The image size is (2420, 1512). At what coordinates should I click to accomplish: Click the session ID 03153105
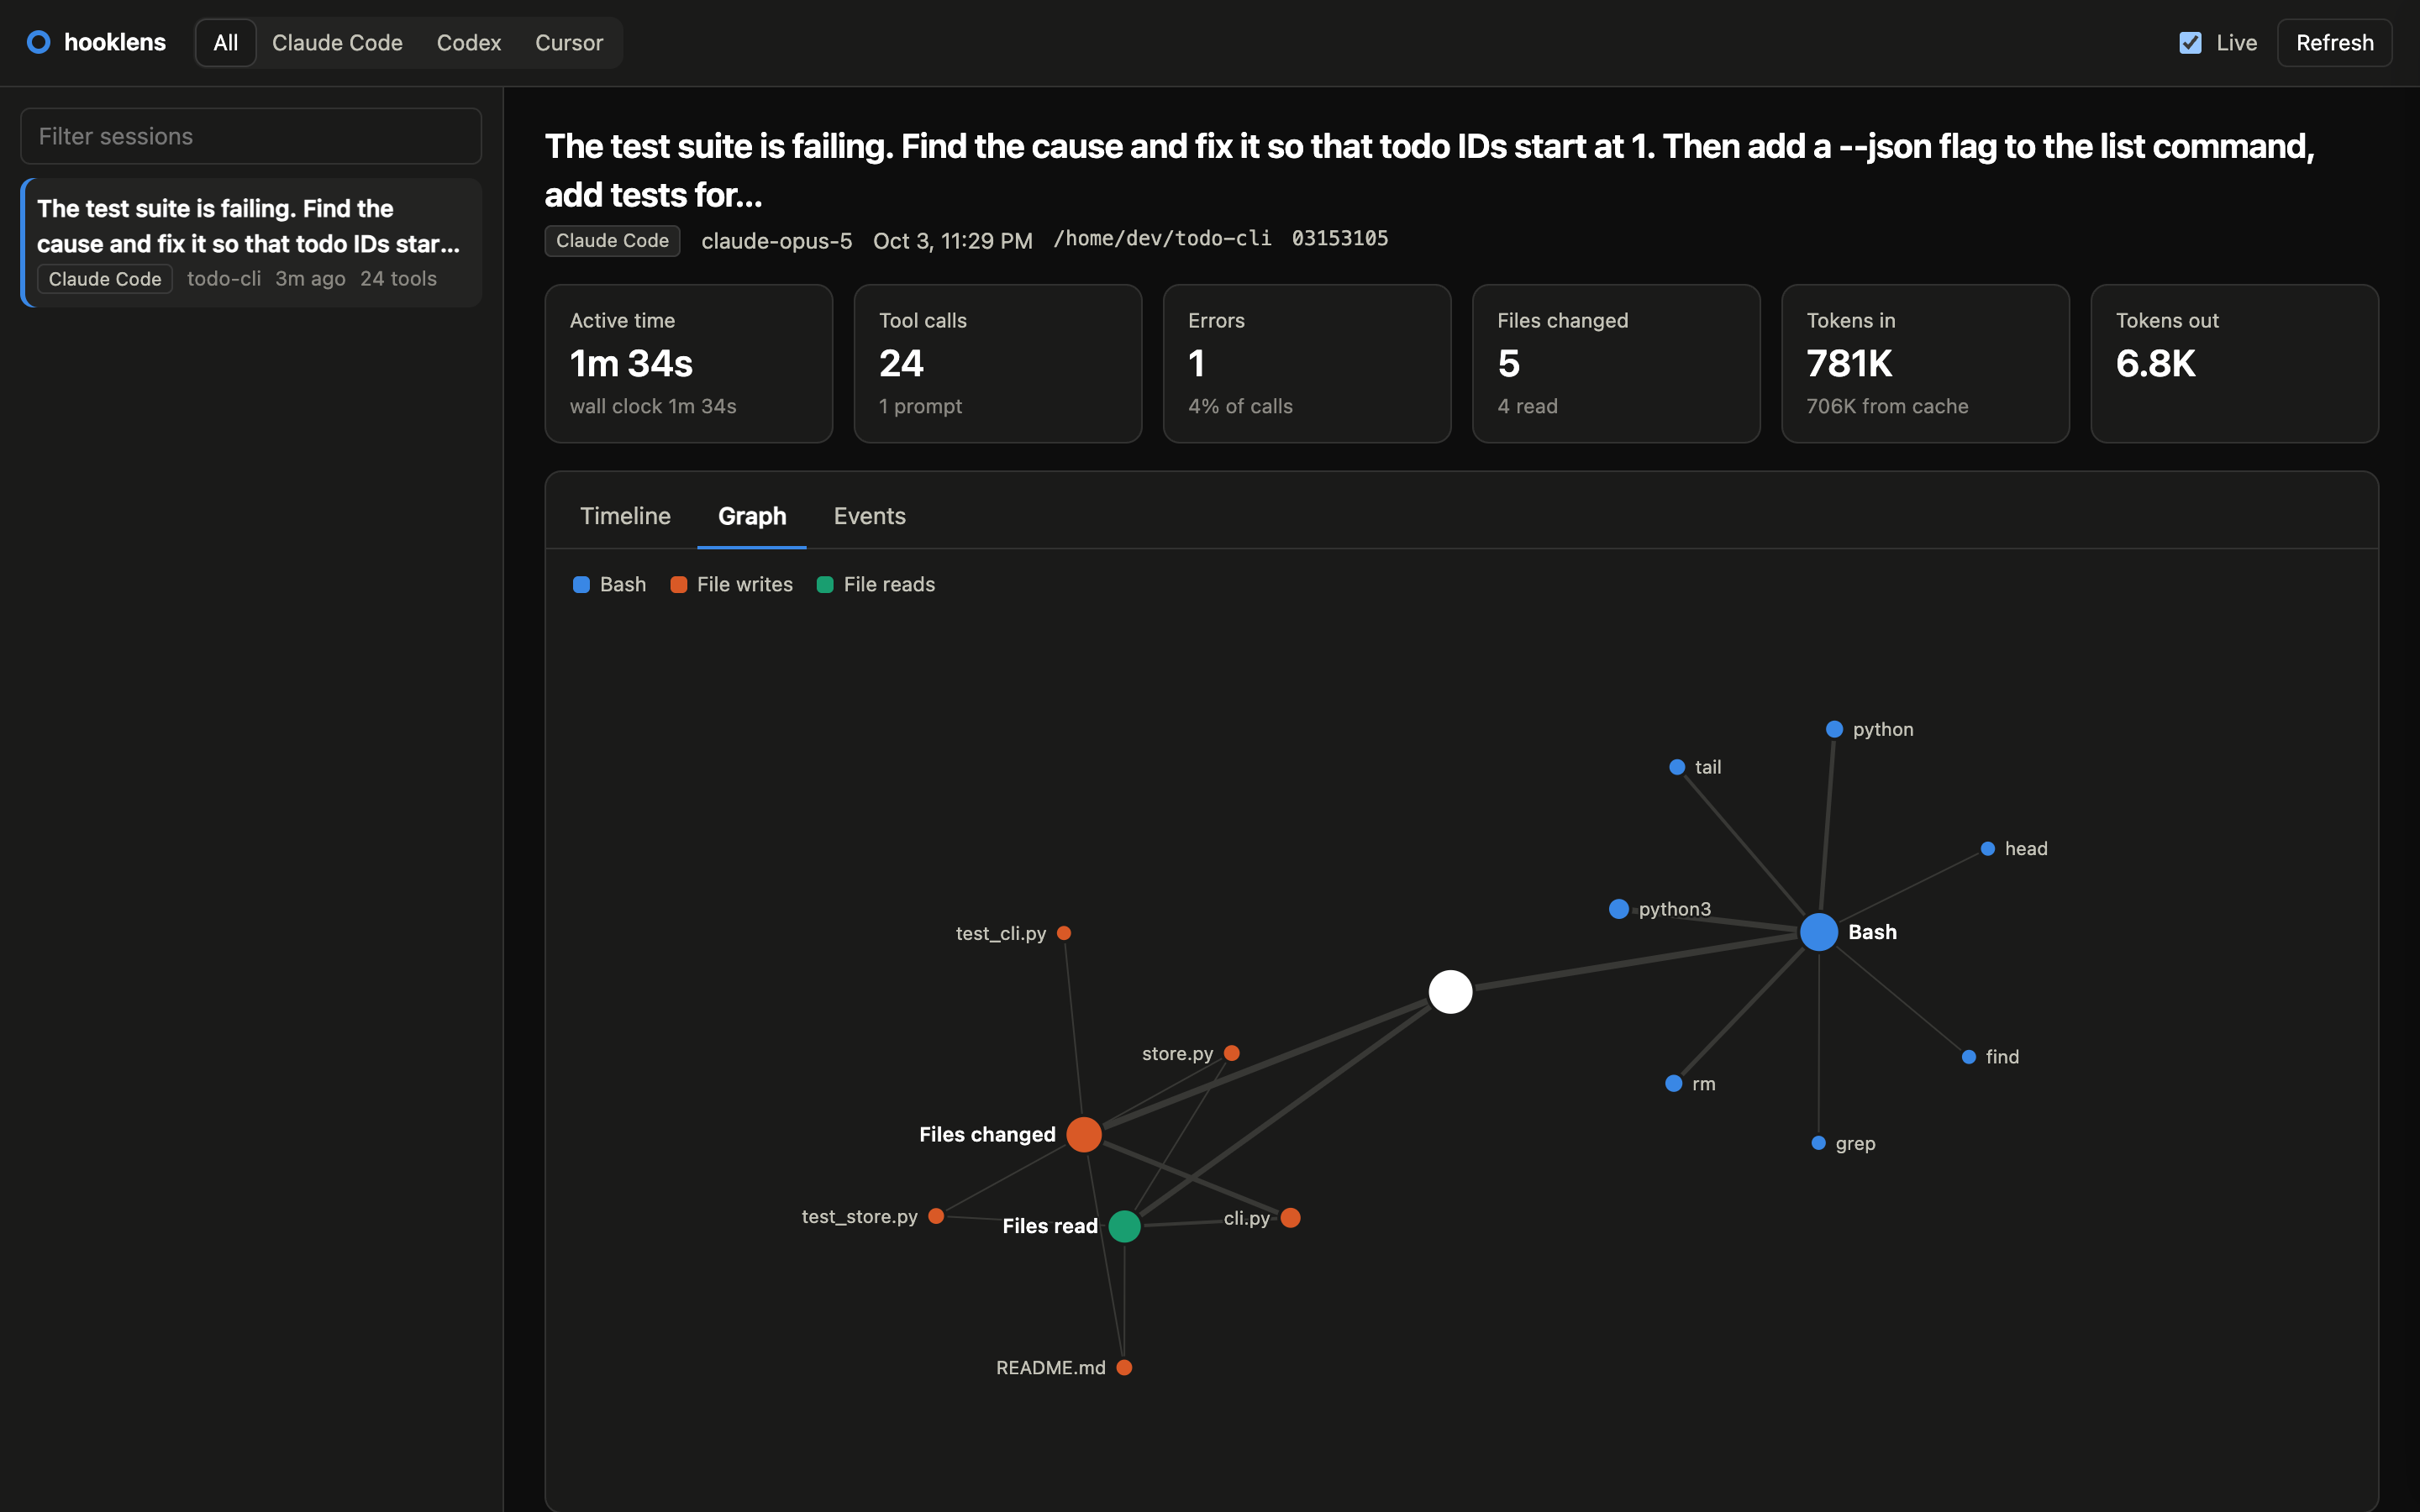tap(1340, 239)
